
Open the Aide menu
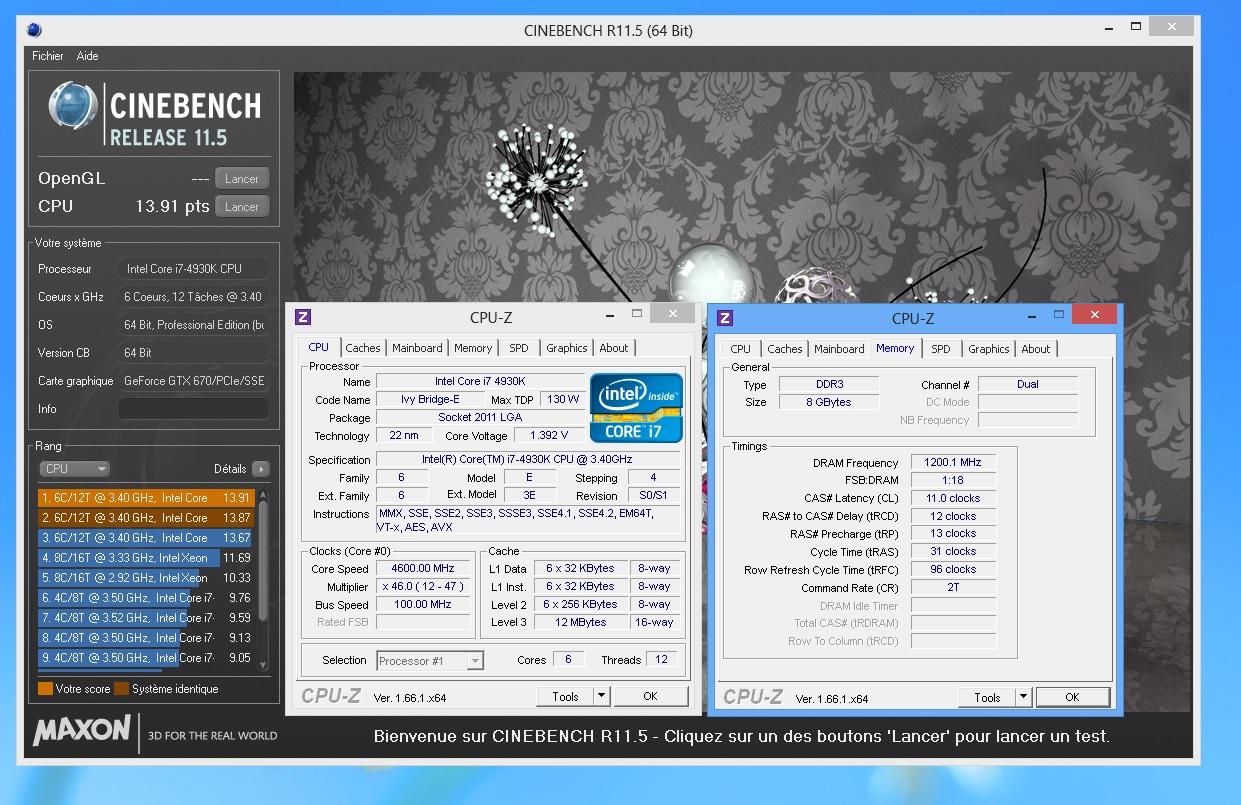88,56
